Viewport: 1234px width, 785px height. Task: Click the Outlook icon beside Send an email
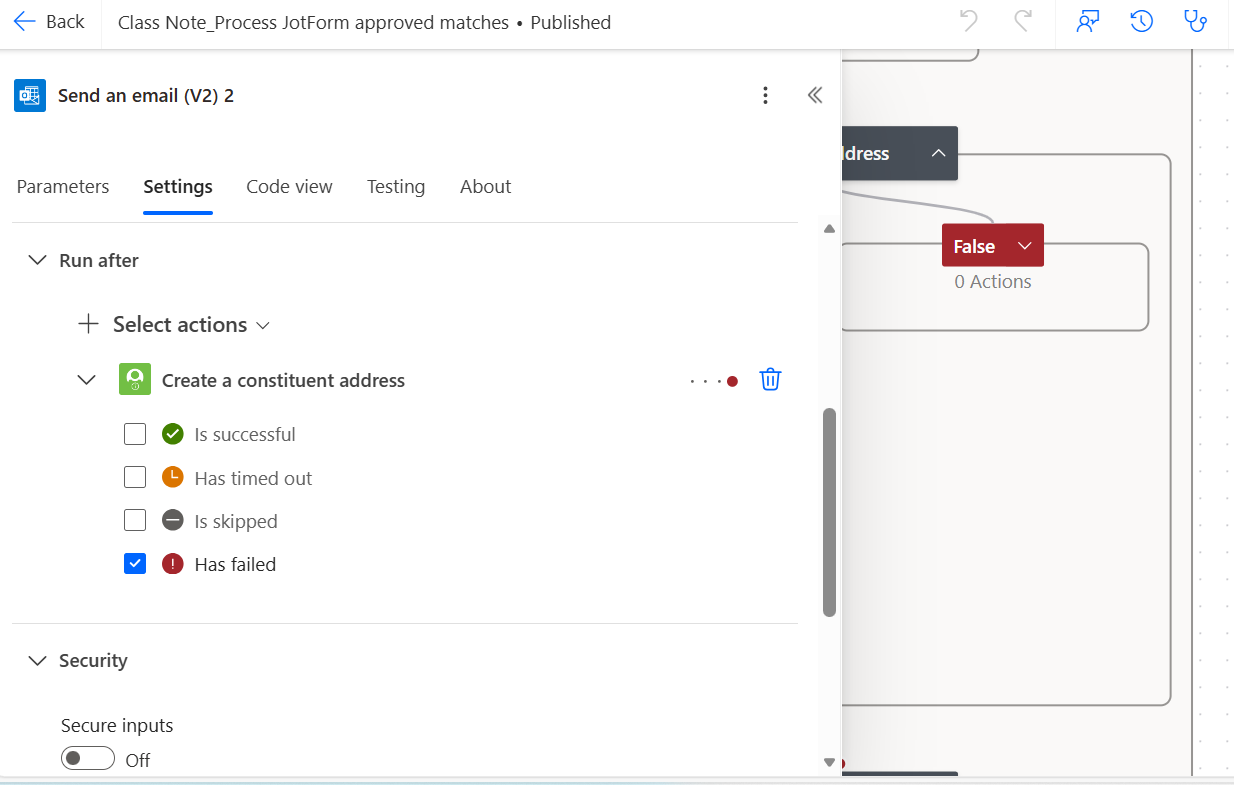pyautogui.click(x=30, y=95)
